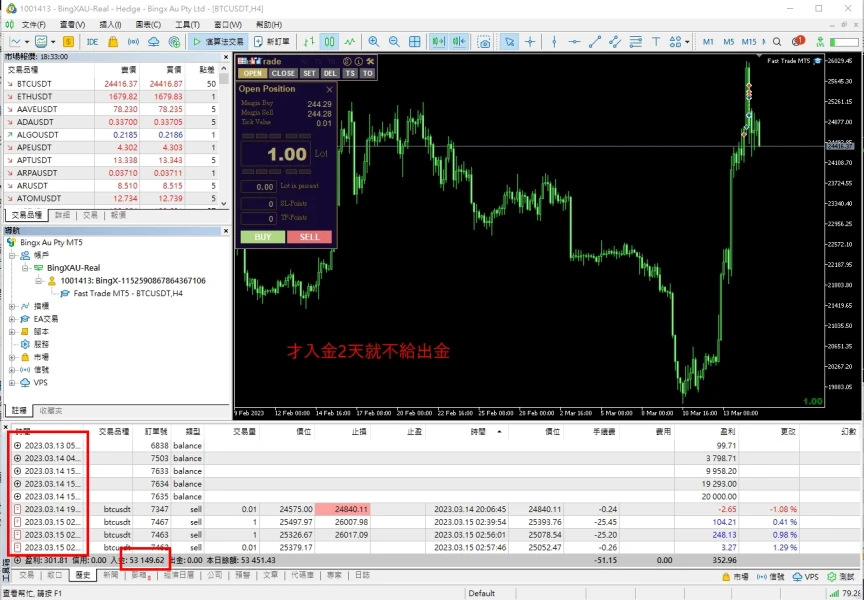
Task: Toggle chart auto-scroll icon
Action: pos(438,42)
